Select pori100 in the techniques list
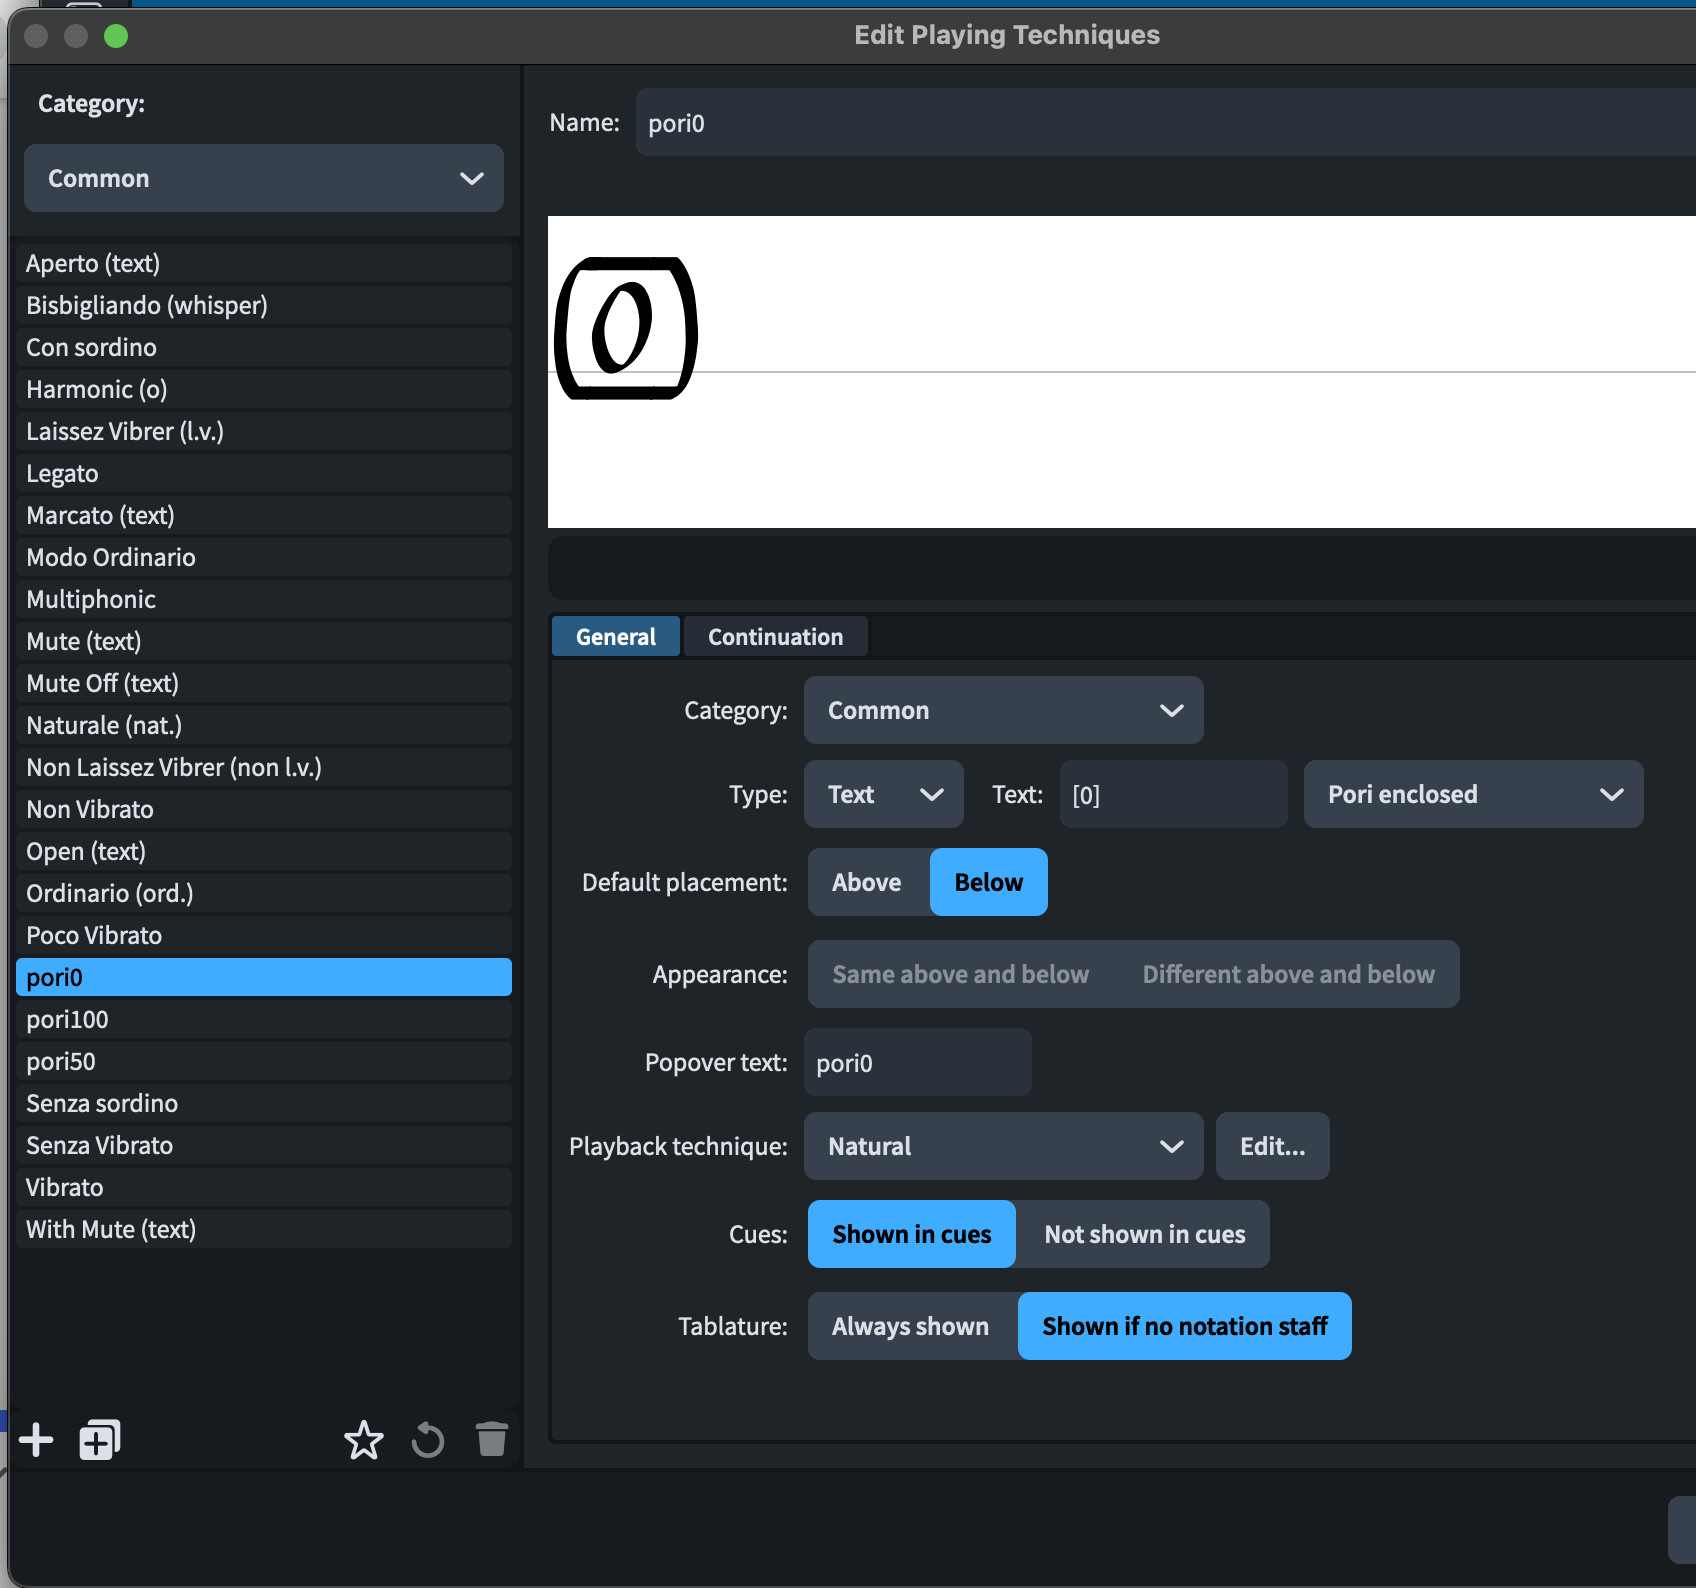 coord(263,1019)
